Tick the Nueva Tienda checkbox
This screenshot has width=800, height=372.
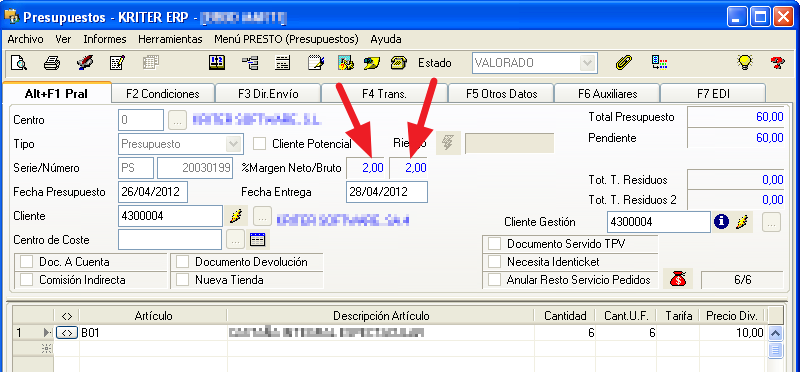point(183,280)
